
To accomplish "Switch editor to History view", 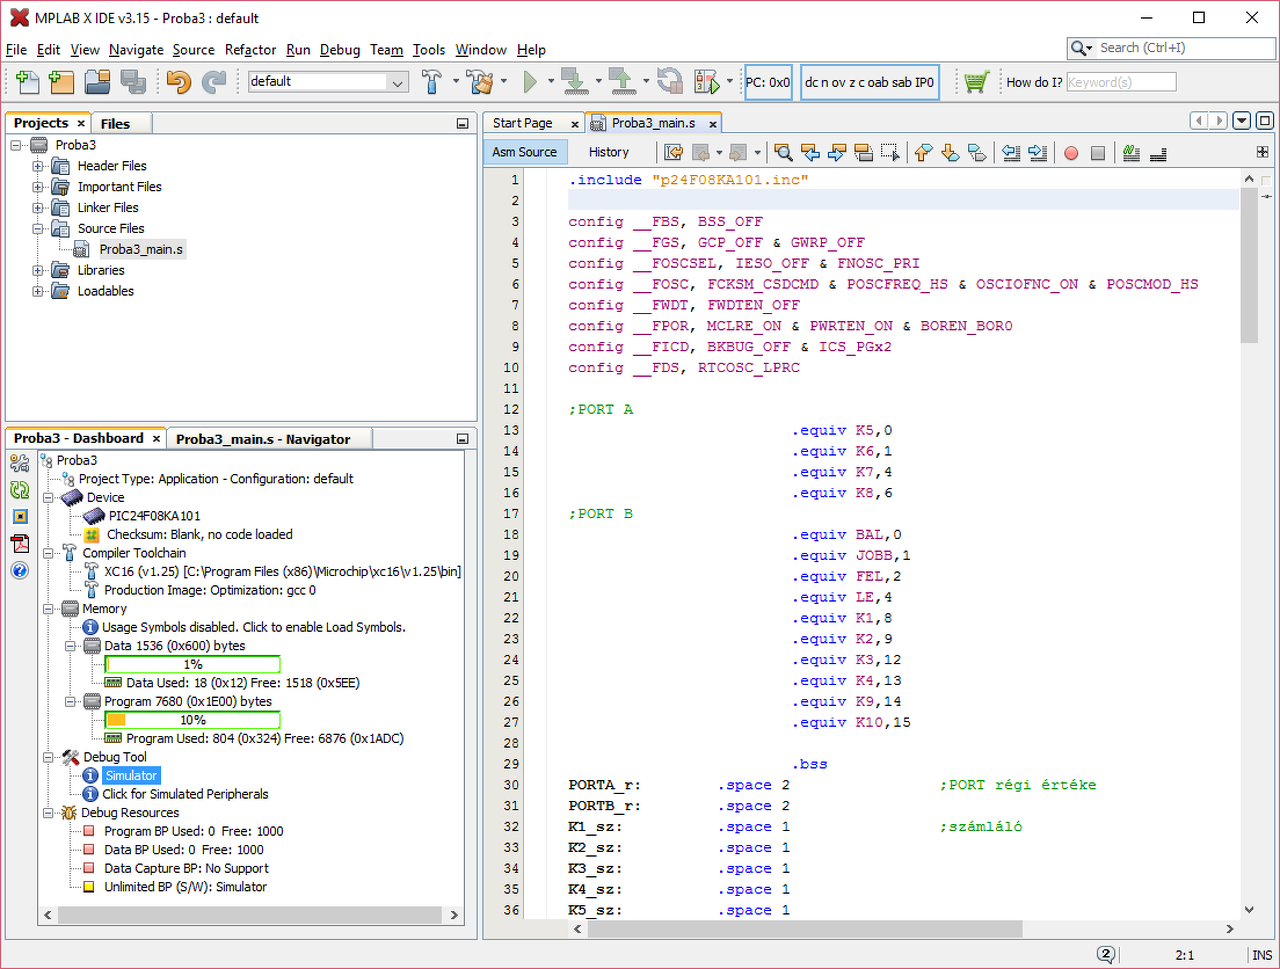I will pyautogui.click(x=608, y=152).
